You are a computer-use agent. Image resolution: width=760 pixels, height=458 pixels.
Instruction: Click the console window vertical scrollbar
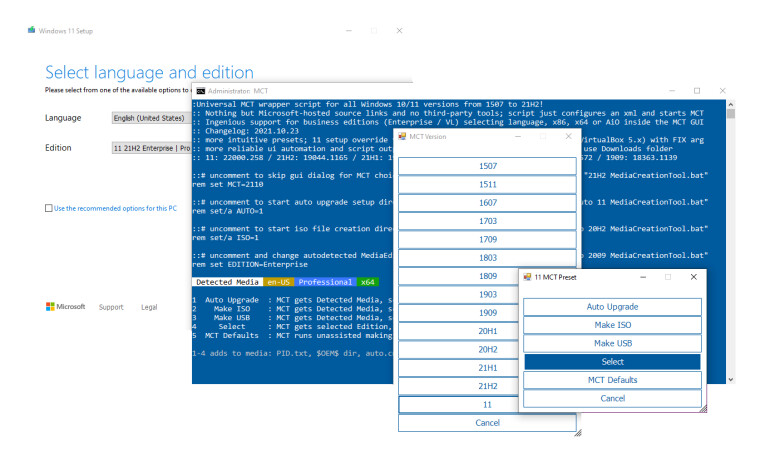click(731, 240)
